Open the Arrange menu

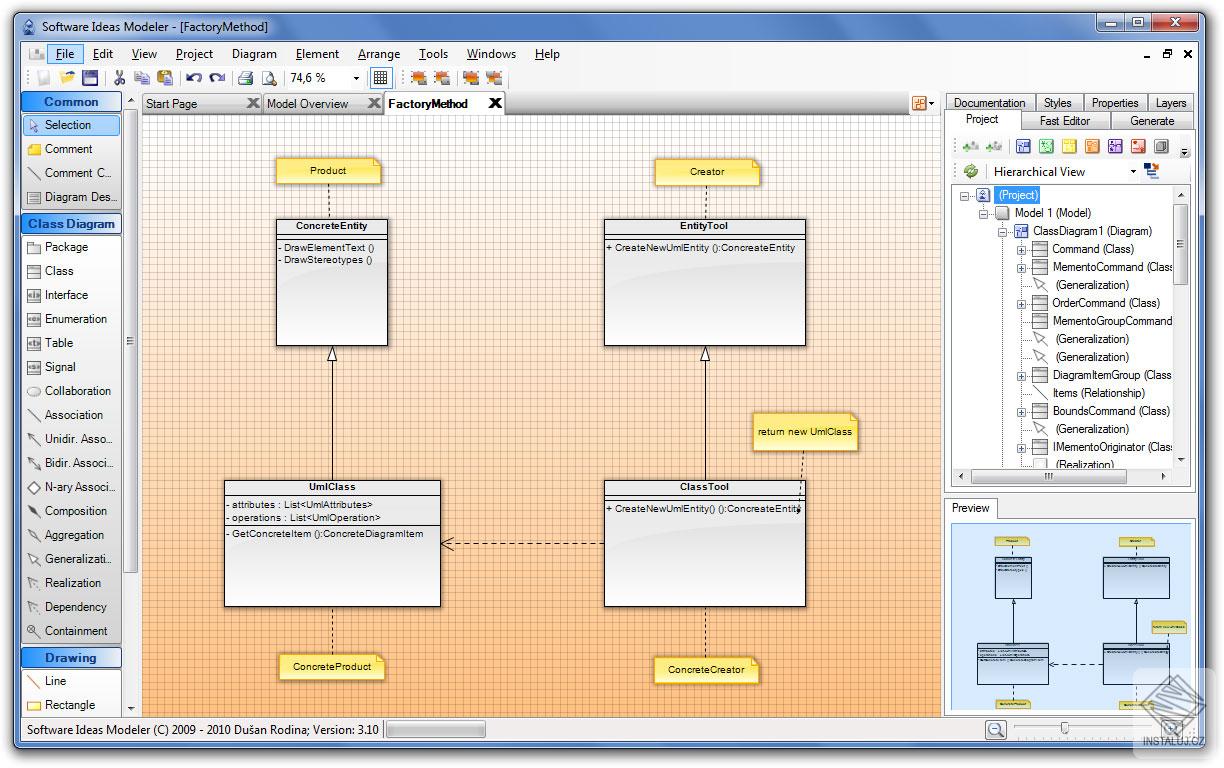(x=379, y=54)
